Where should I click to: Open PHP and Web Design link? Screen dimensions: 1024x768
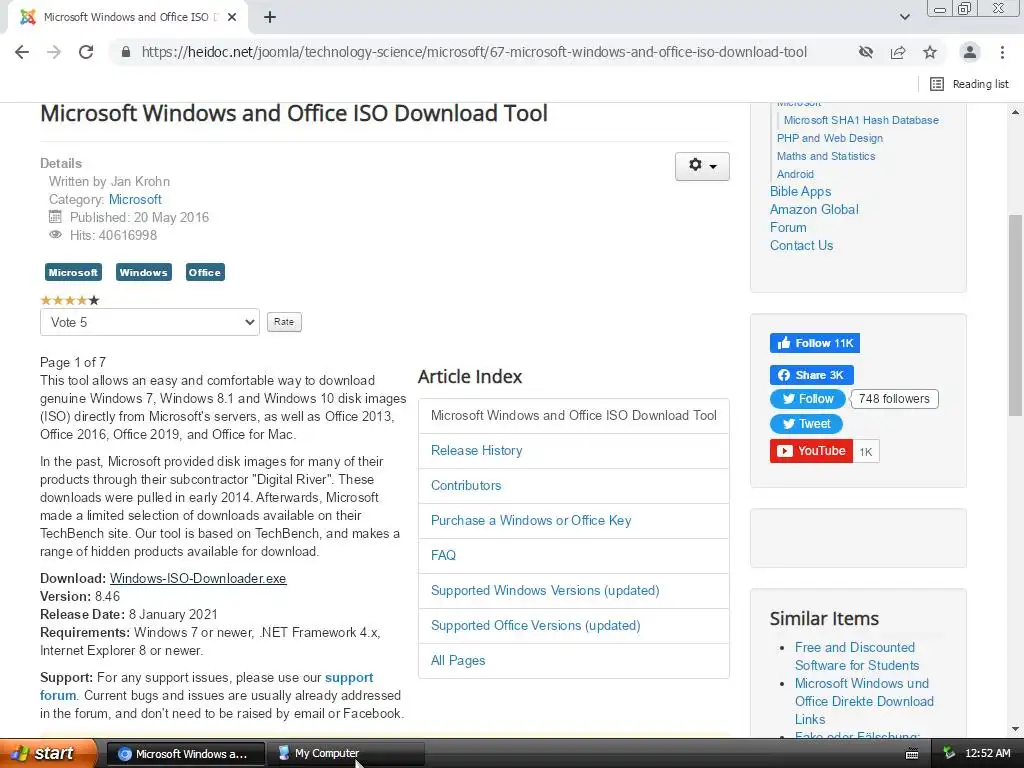click(x=829, y=138)
